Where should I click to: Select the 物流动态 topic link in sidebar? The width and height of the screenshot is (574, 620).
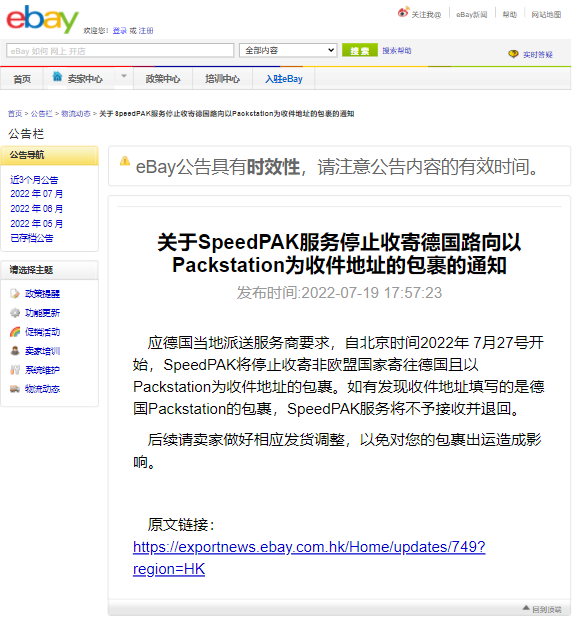click(43, 389)
